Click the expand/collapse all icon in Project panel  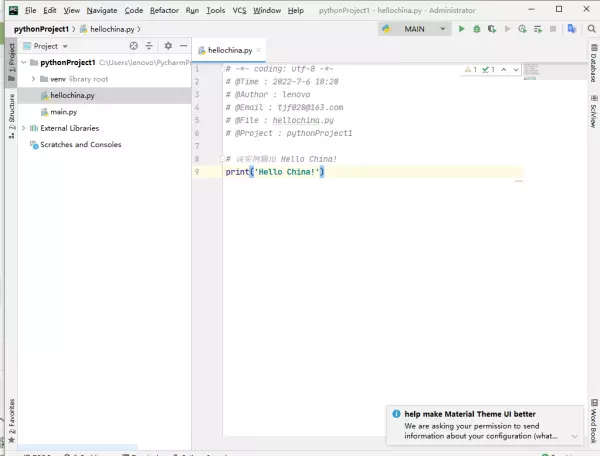[x=149, y=46]
